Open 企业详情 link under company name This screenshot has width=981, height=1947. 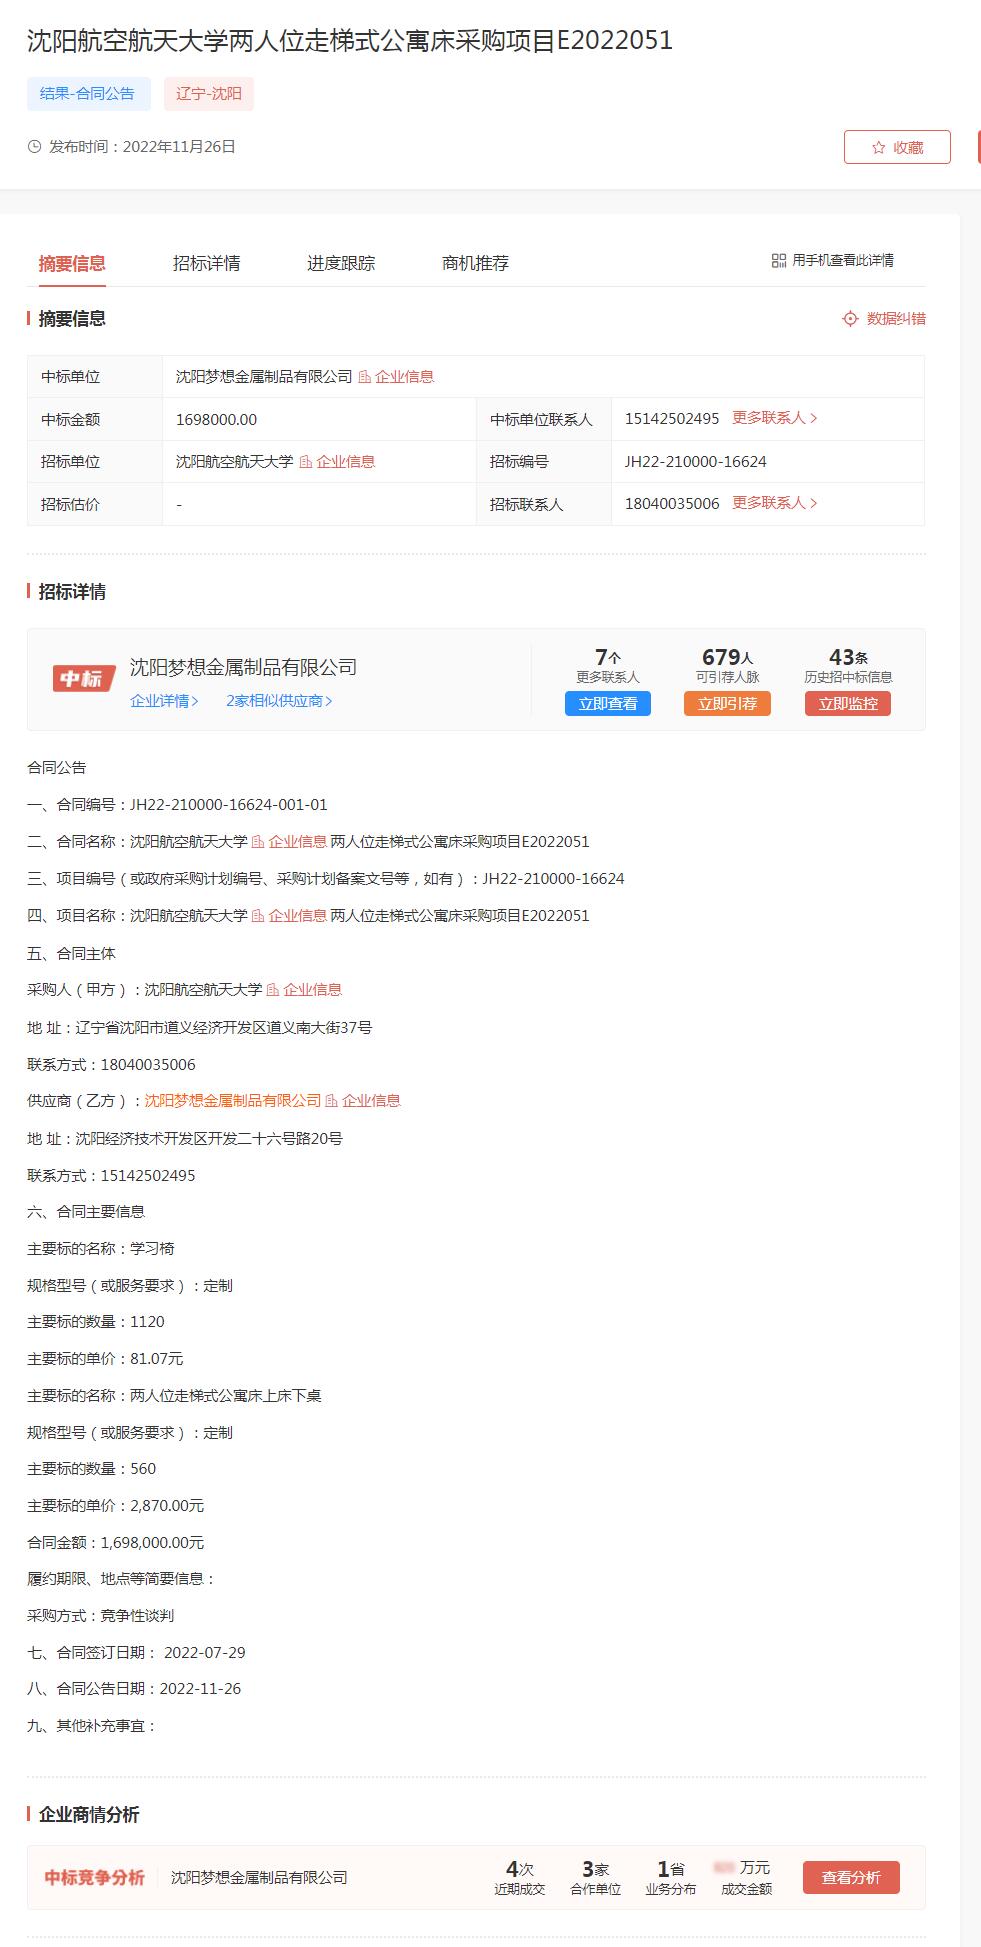pyautogui.click(x=164, y=701)
